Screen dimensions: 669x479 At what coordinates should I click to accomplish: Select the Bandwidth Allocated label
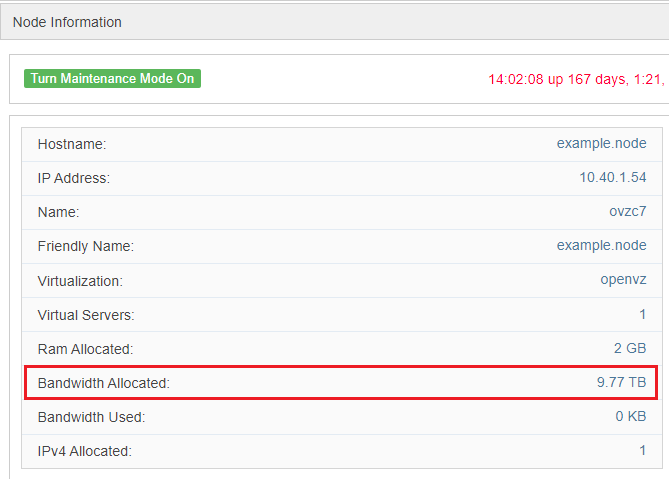[104, 383]
